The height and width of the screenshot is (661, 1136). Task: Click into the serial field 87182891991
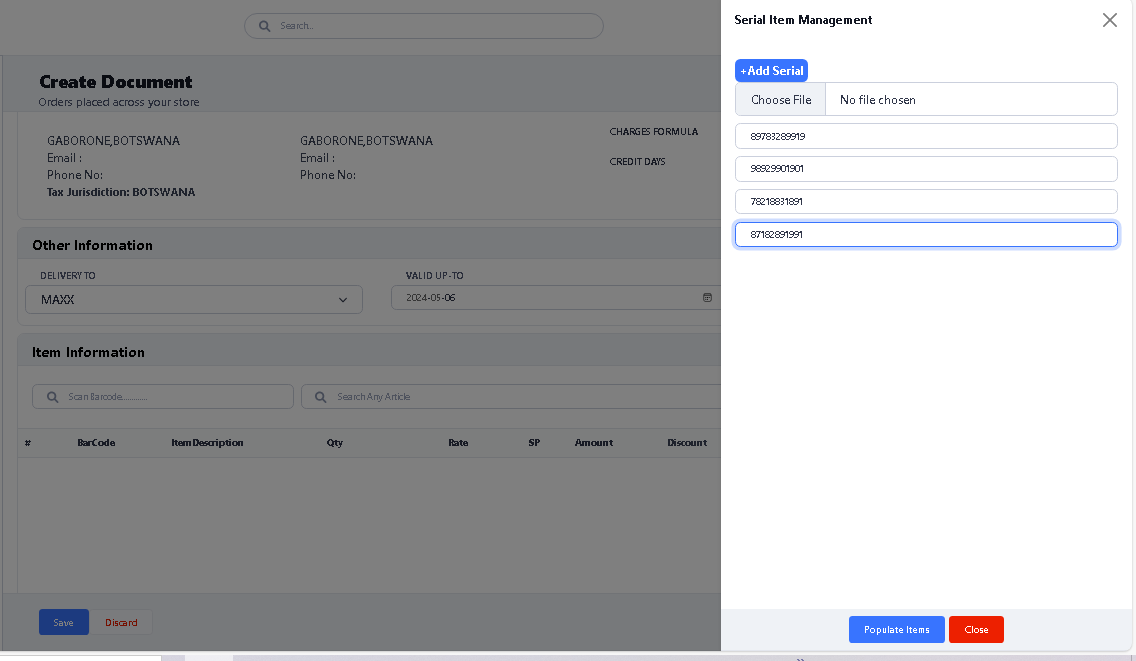(925, 235)
